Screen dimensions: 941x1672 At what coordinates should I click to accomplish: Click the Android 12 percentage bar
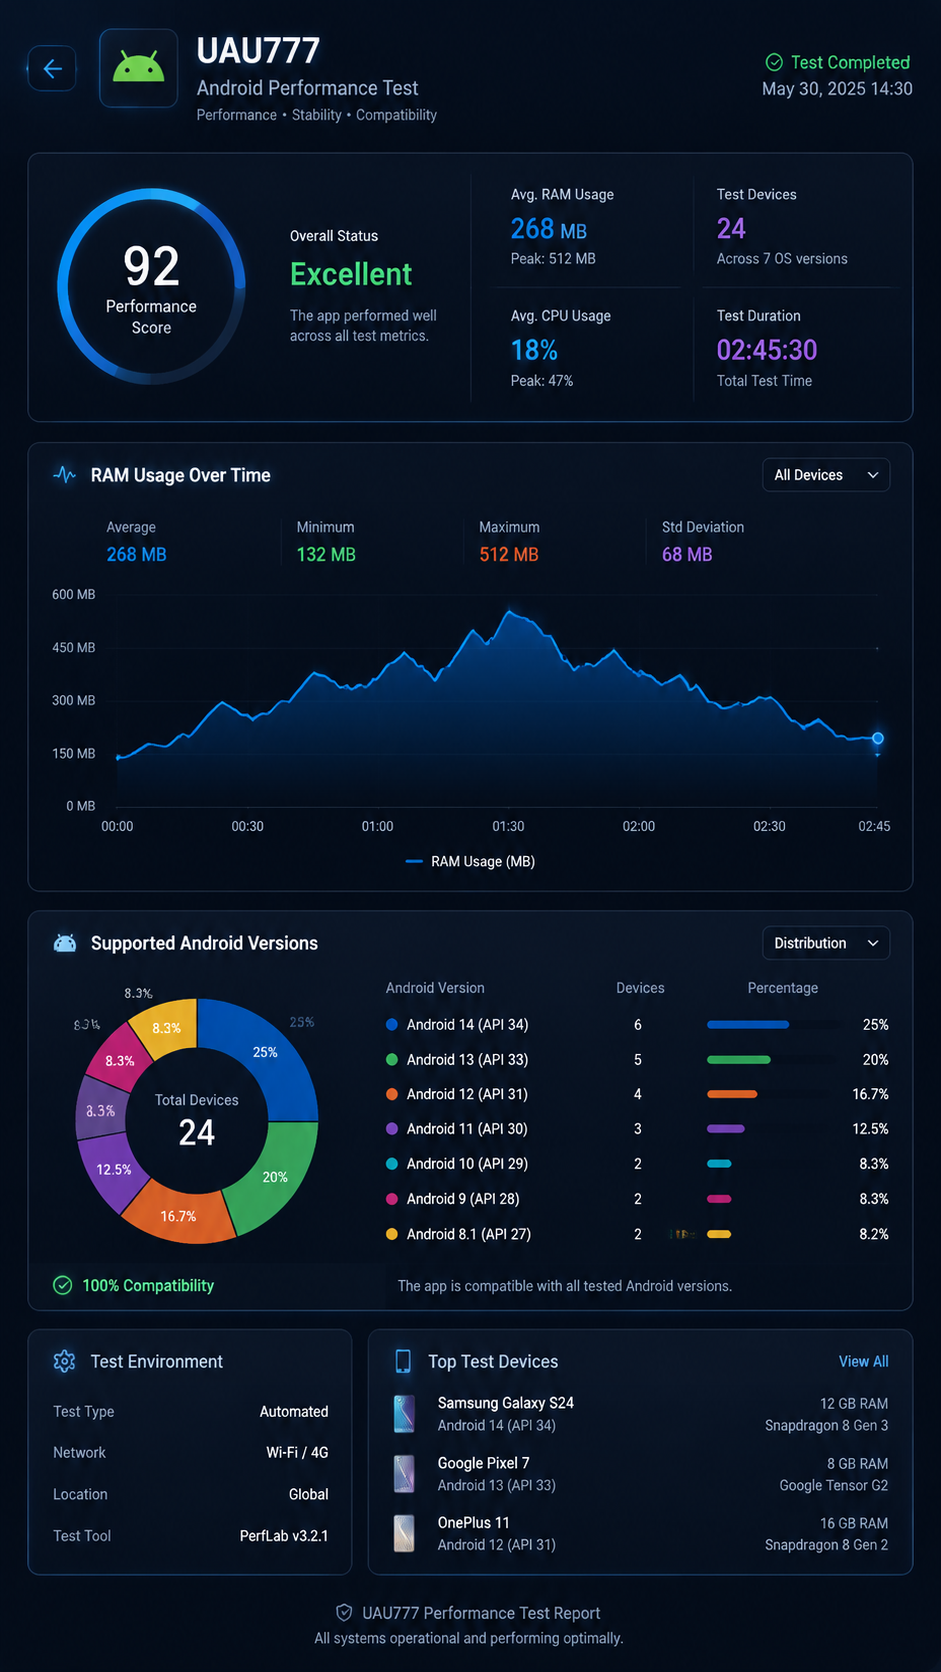click(x=732, y=1094)
